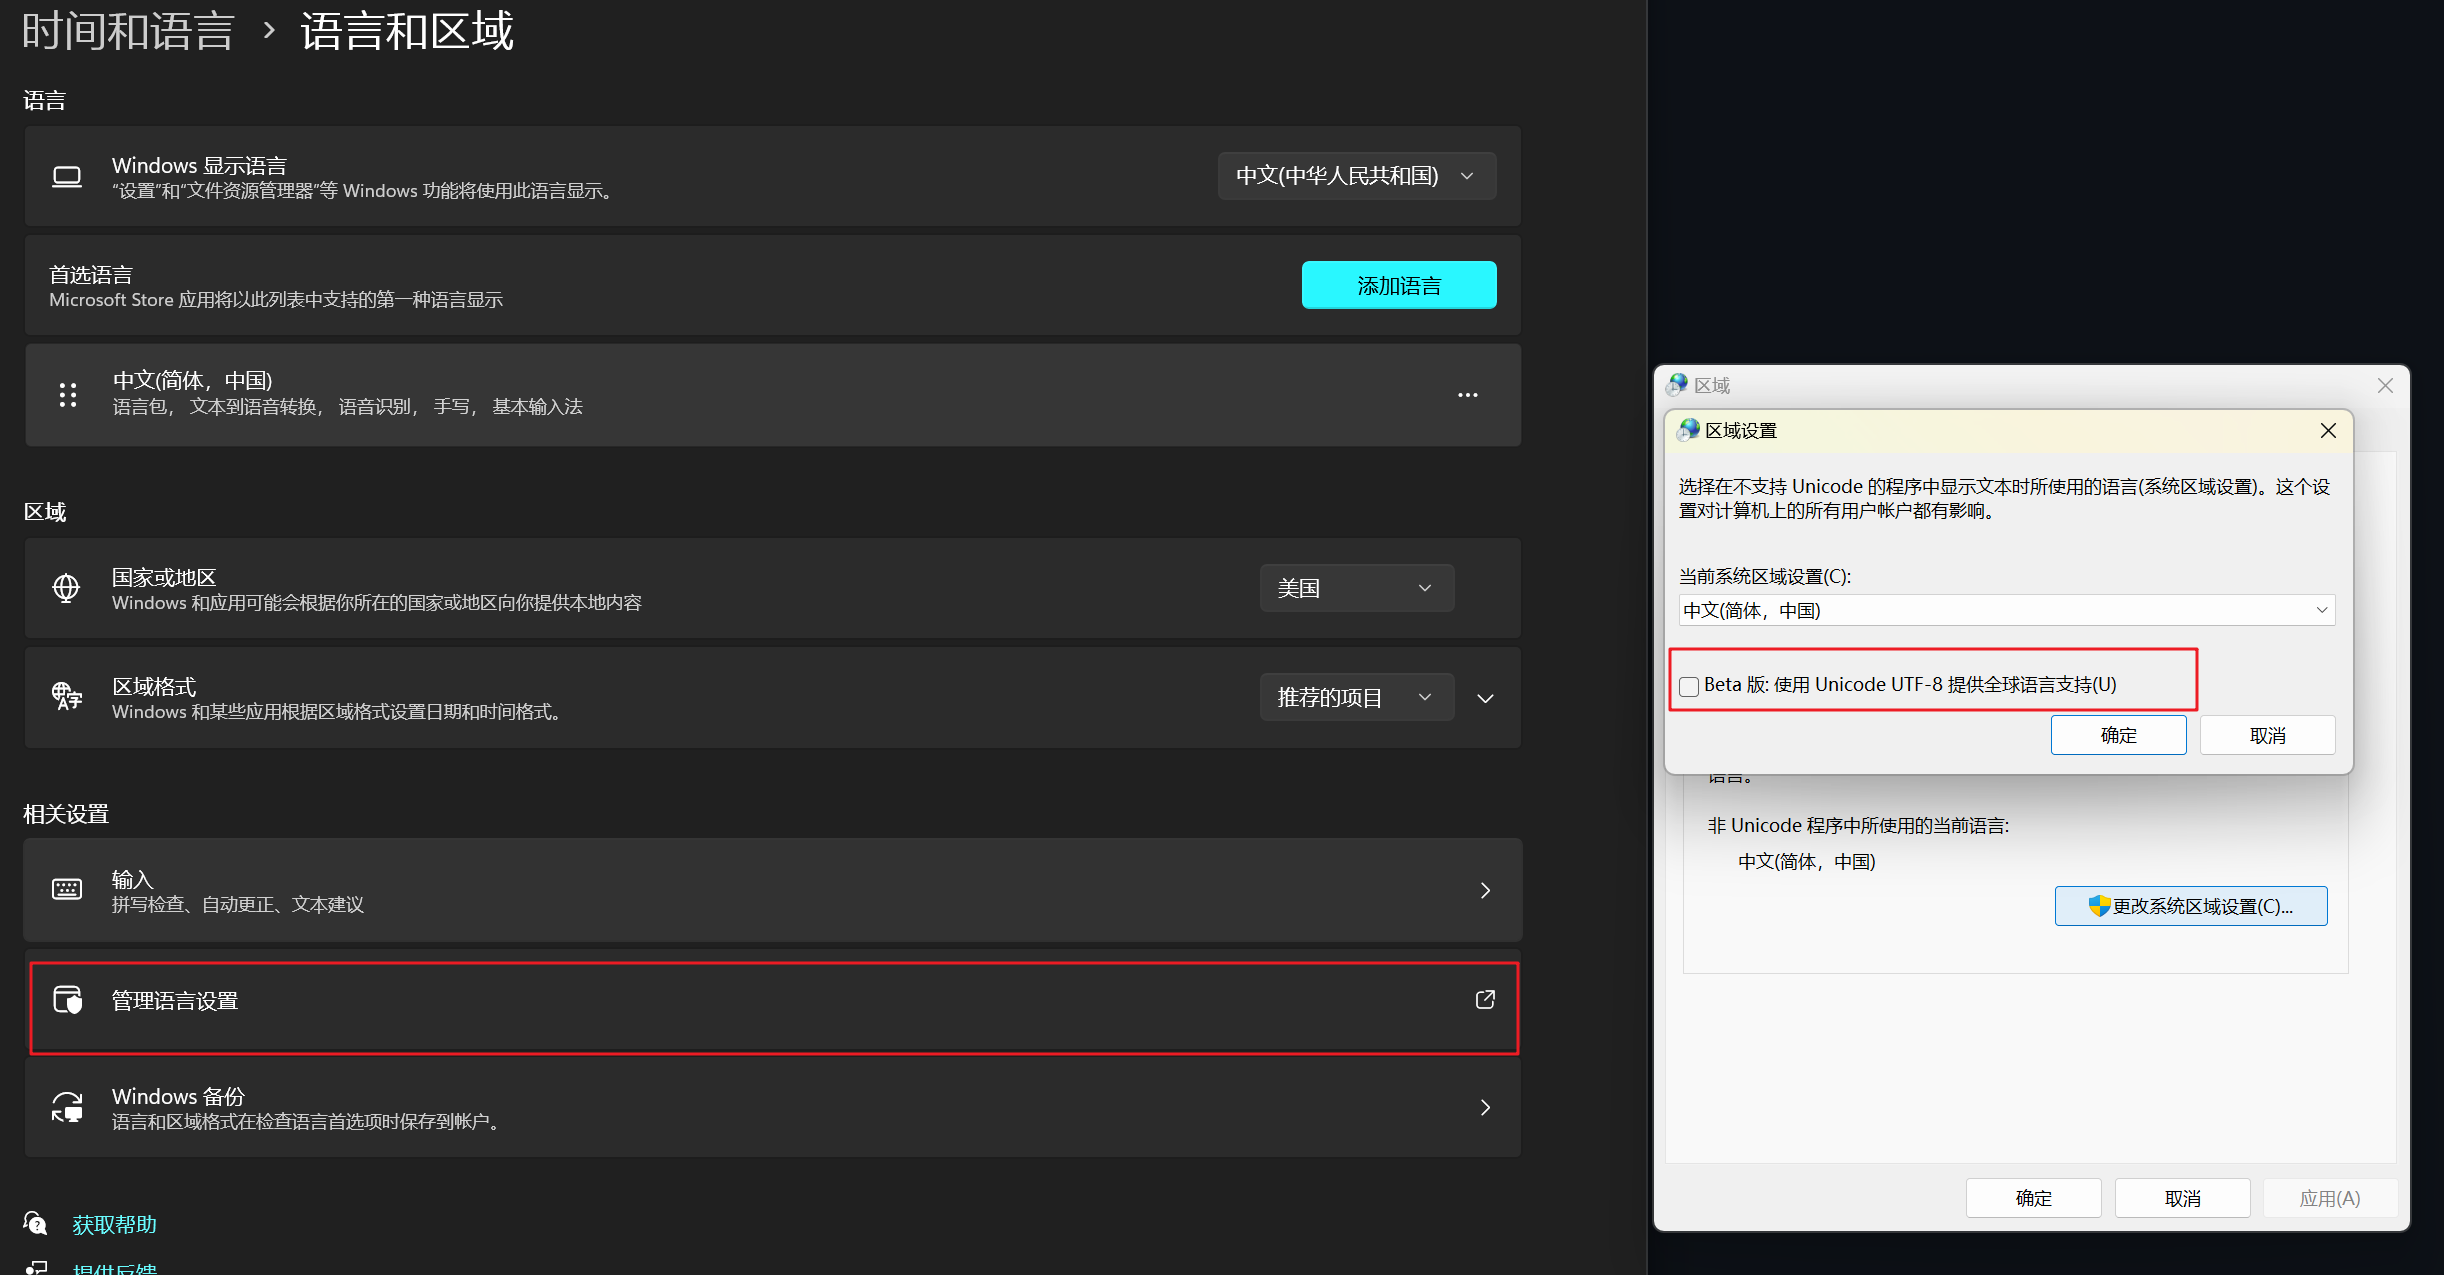Click the shield page icon beside 管理语言设置

pos(67,999)
